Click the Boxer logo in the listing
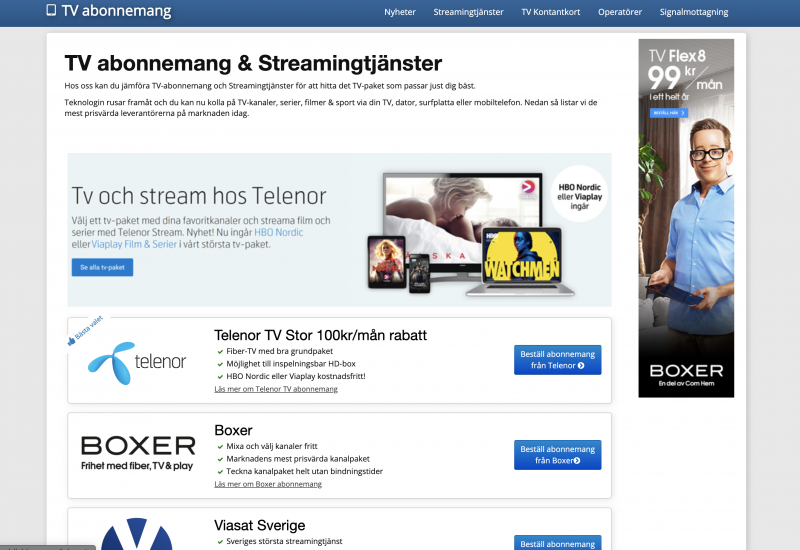Image resolution: width=800 pixels, height=550 pixels. (138, 453)
